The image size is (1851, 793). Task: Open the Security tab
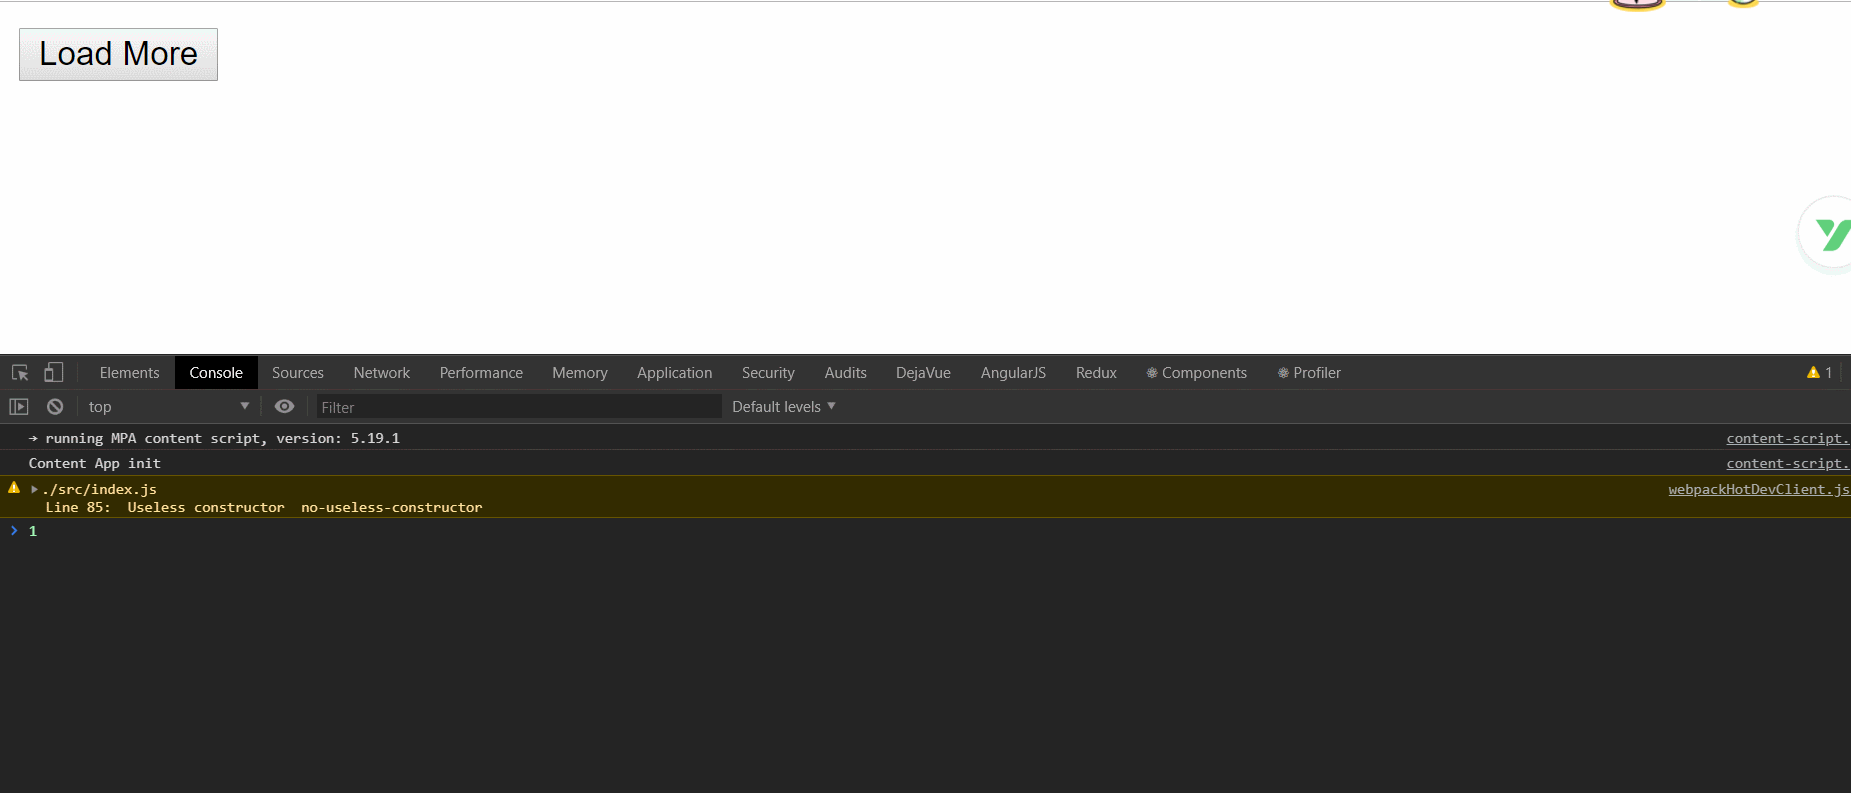click(768, 373)
